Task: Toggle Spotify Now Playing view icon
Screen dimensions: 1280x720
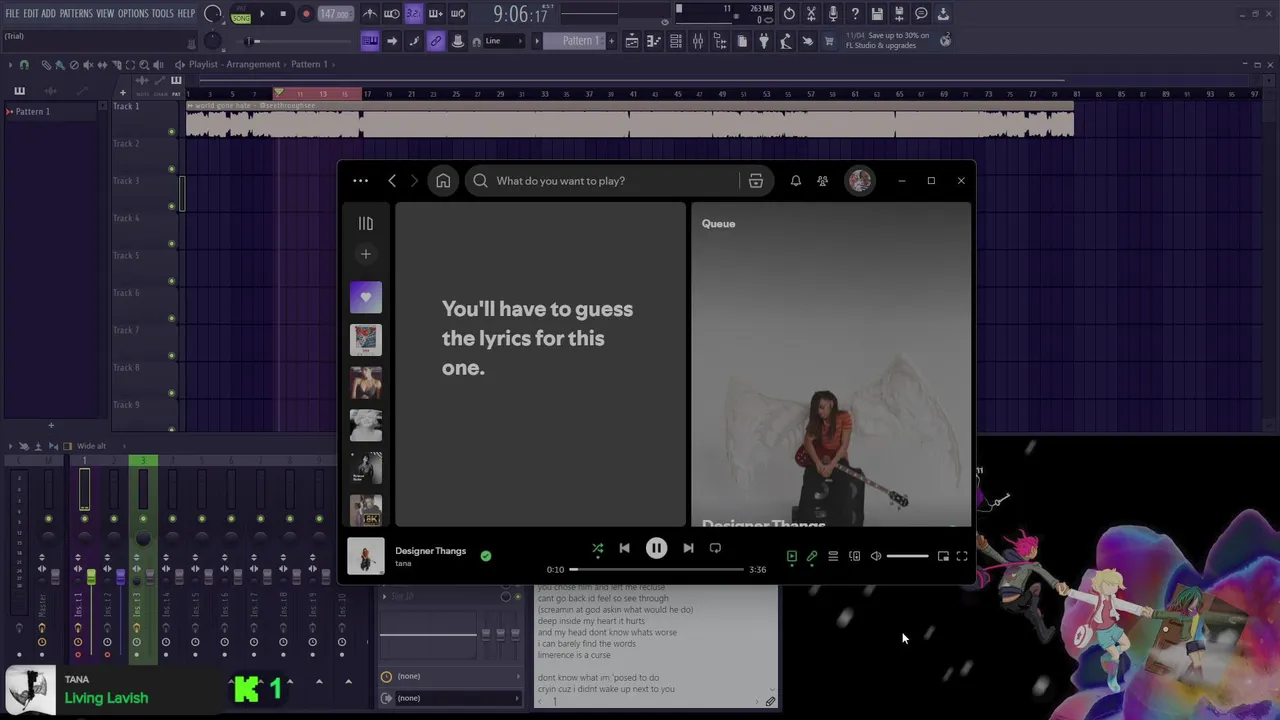Action: coord(791,556)
